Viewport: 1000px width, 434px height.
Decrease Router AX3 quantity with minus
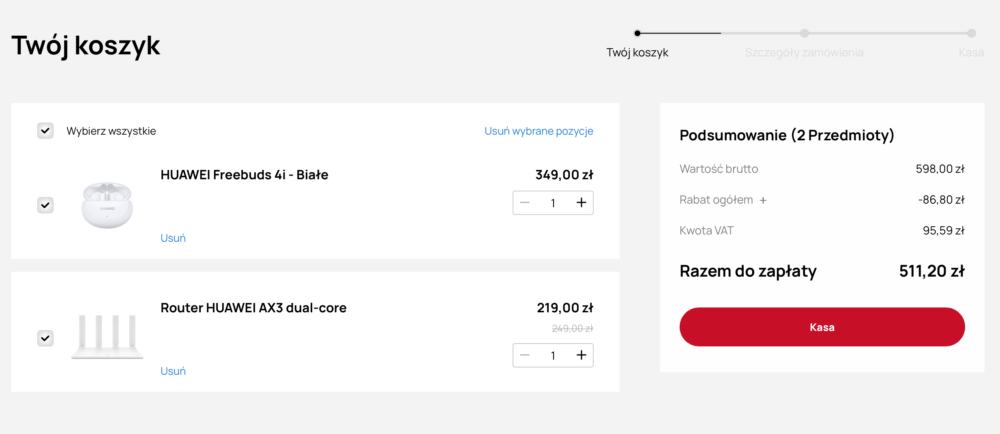pyautogui.click(x=525, y=356)
